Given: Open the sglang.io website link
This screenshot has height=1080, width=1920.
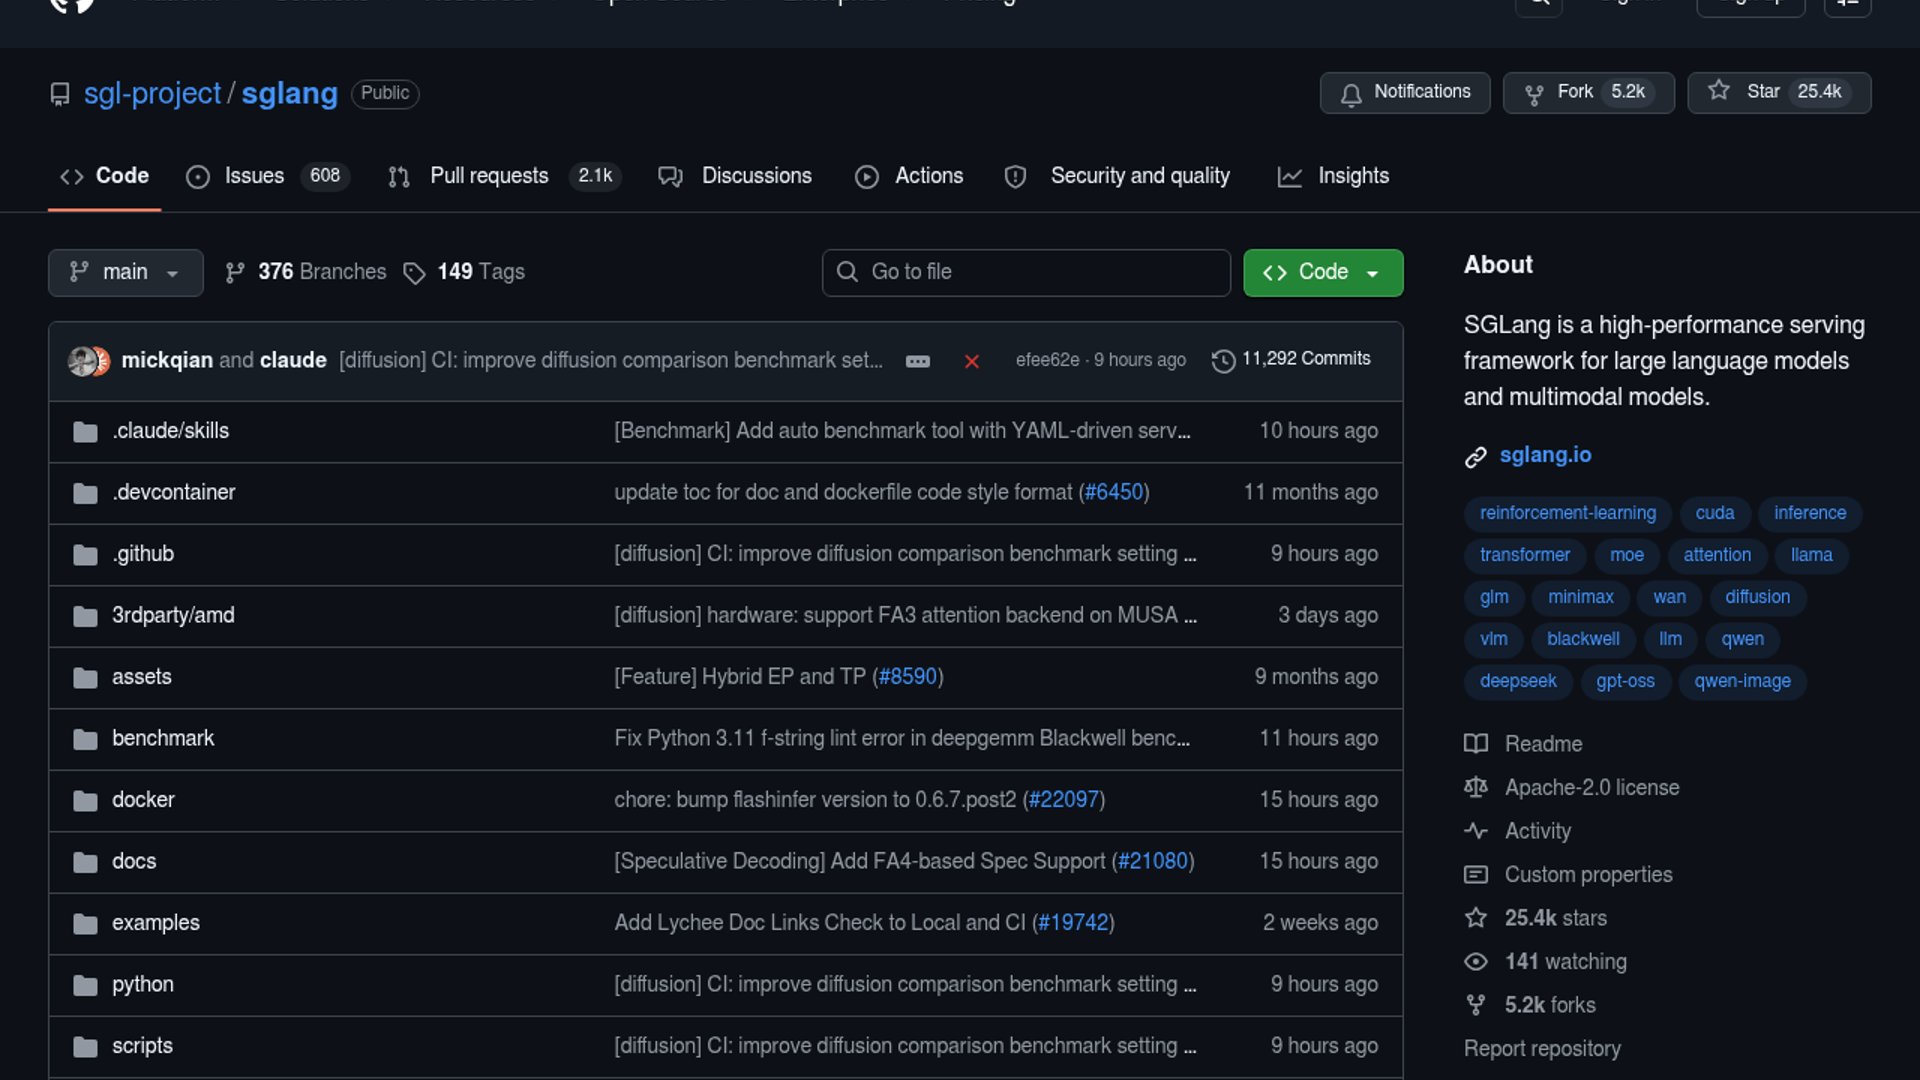Looking at the screenshot, I should click(x=1545, y=455).
